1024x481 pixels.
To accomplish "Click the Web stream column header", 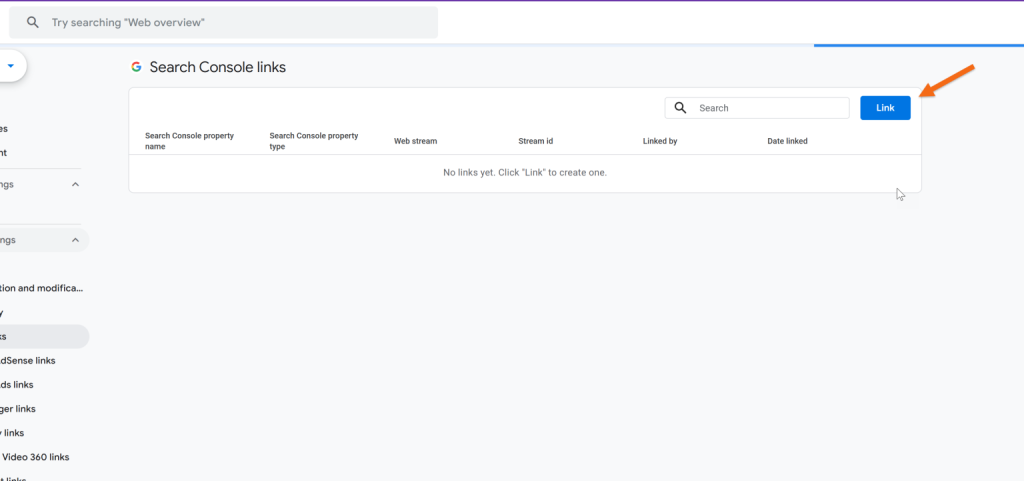I will click(x=415, y=141).
